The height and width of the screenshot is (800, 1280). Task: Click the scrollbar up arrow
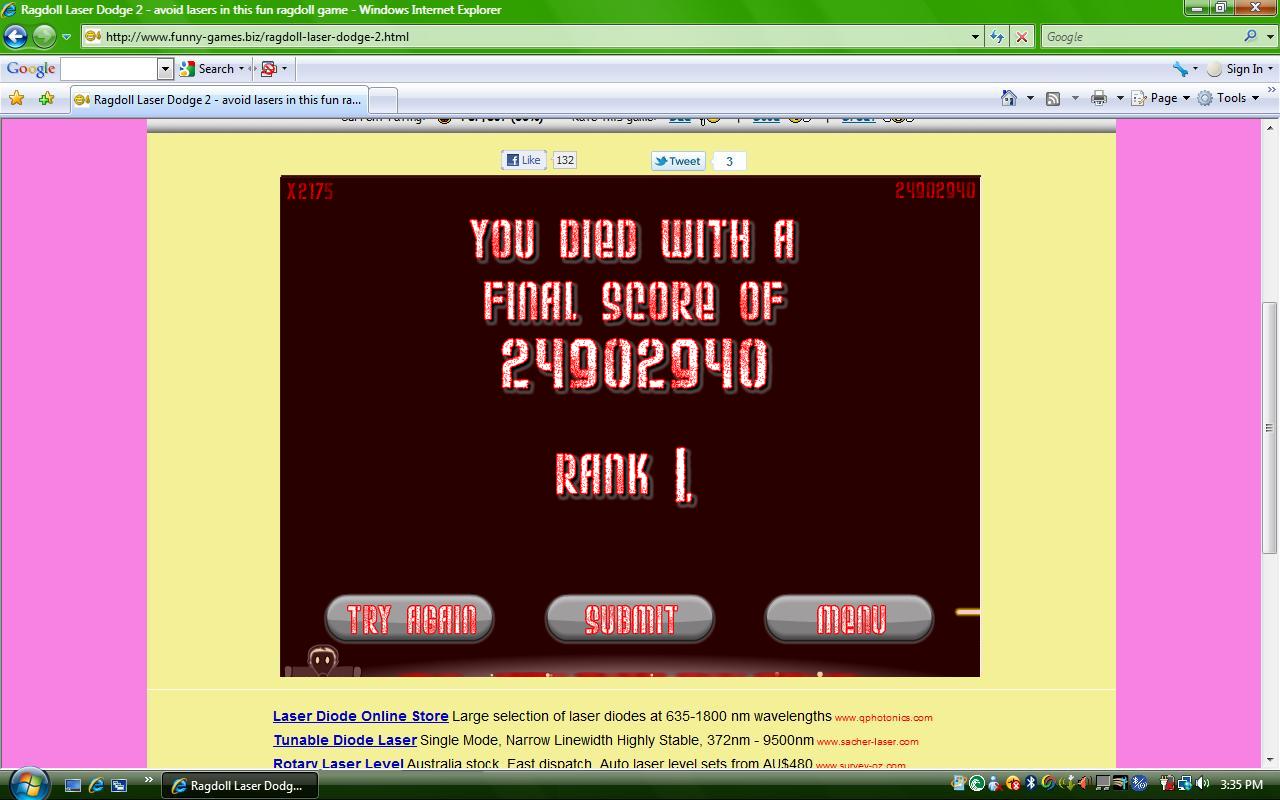click(1270, 127)
